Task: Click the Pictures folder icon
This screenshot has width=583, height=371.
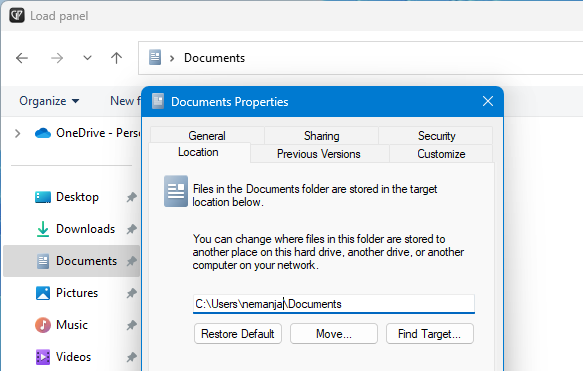Action: coord(43,293)
